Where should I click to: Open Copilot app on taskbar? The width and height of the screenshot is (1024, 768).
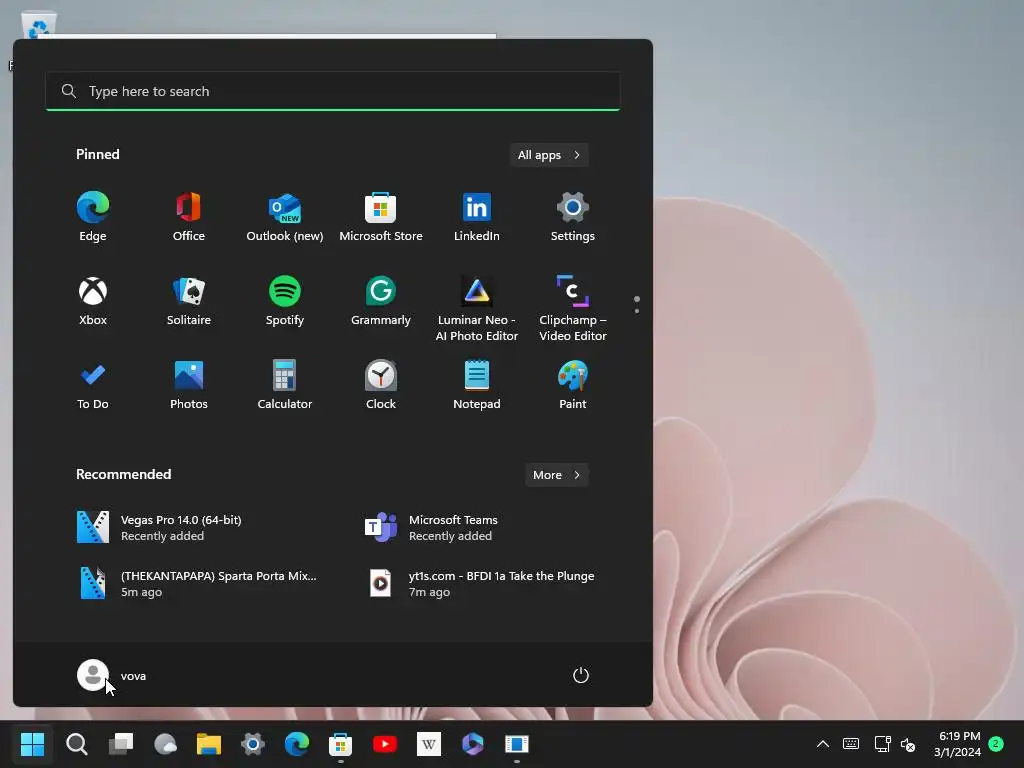click(473, 744)
